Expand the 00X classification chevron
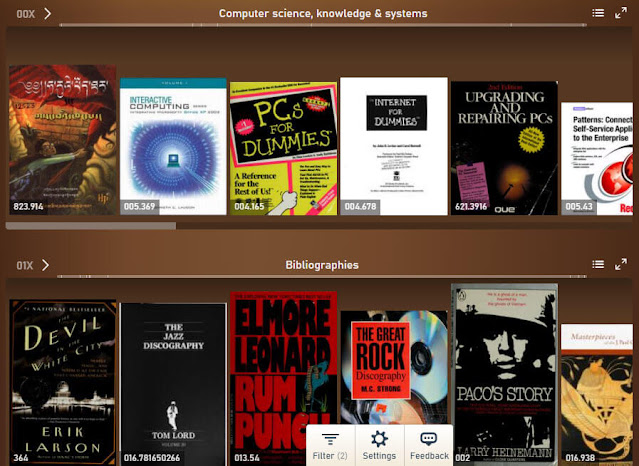 (x=48, y=13)
